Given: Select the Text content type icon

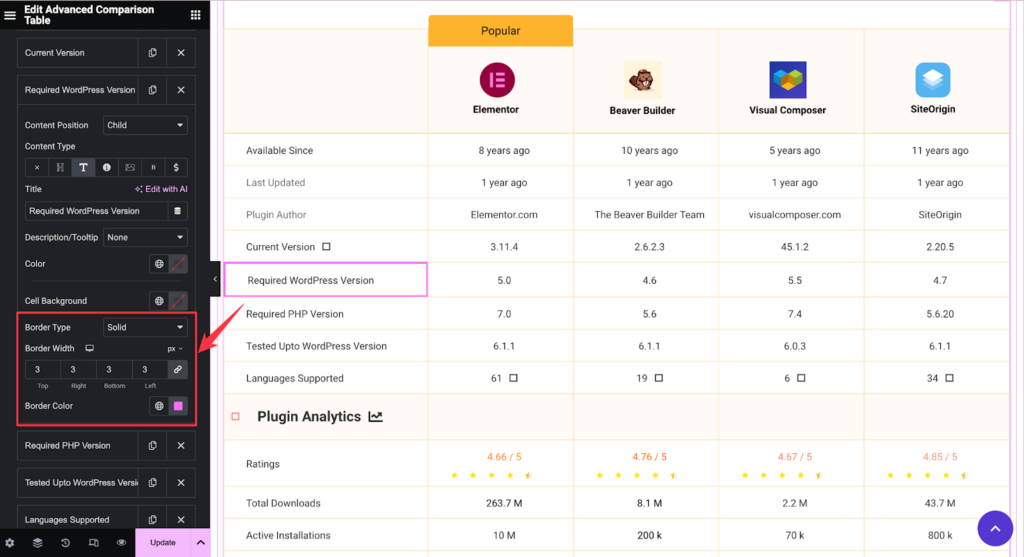Looking at the screenshot, I should point(83,168).
